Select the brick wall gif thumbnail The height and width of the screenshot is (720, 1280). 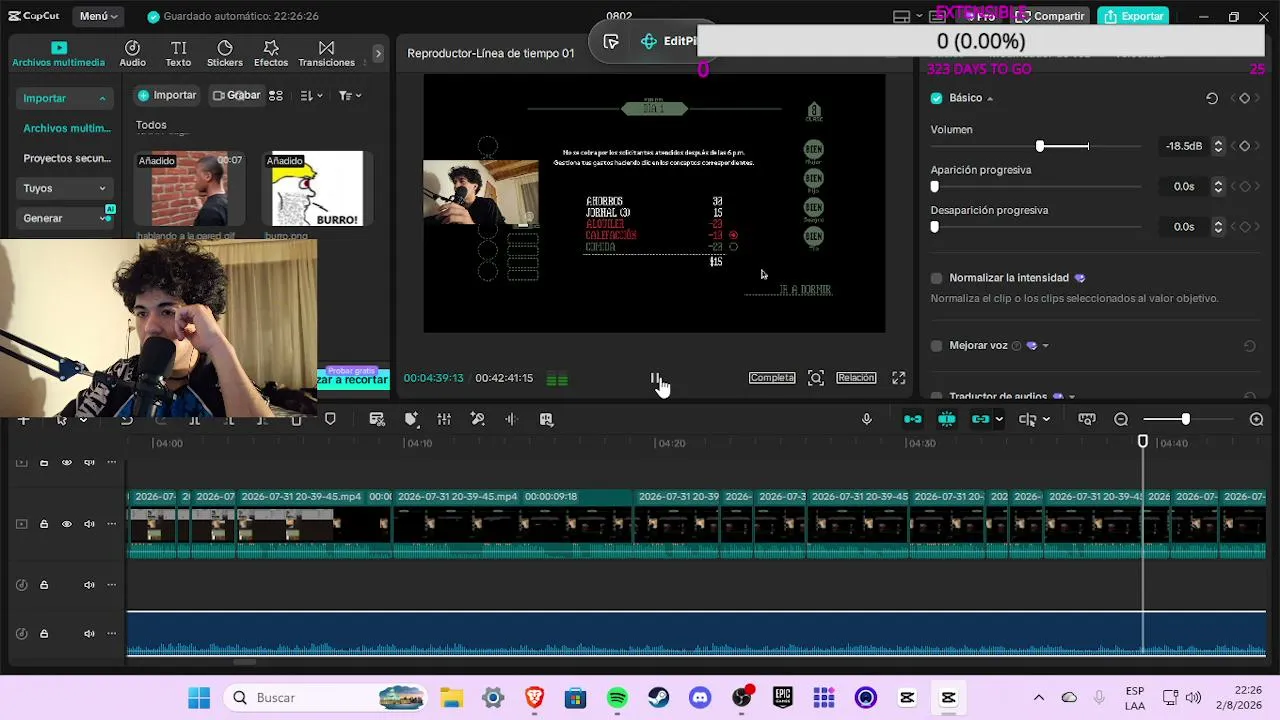point(190,189)
